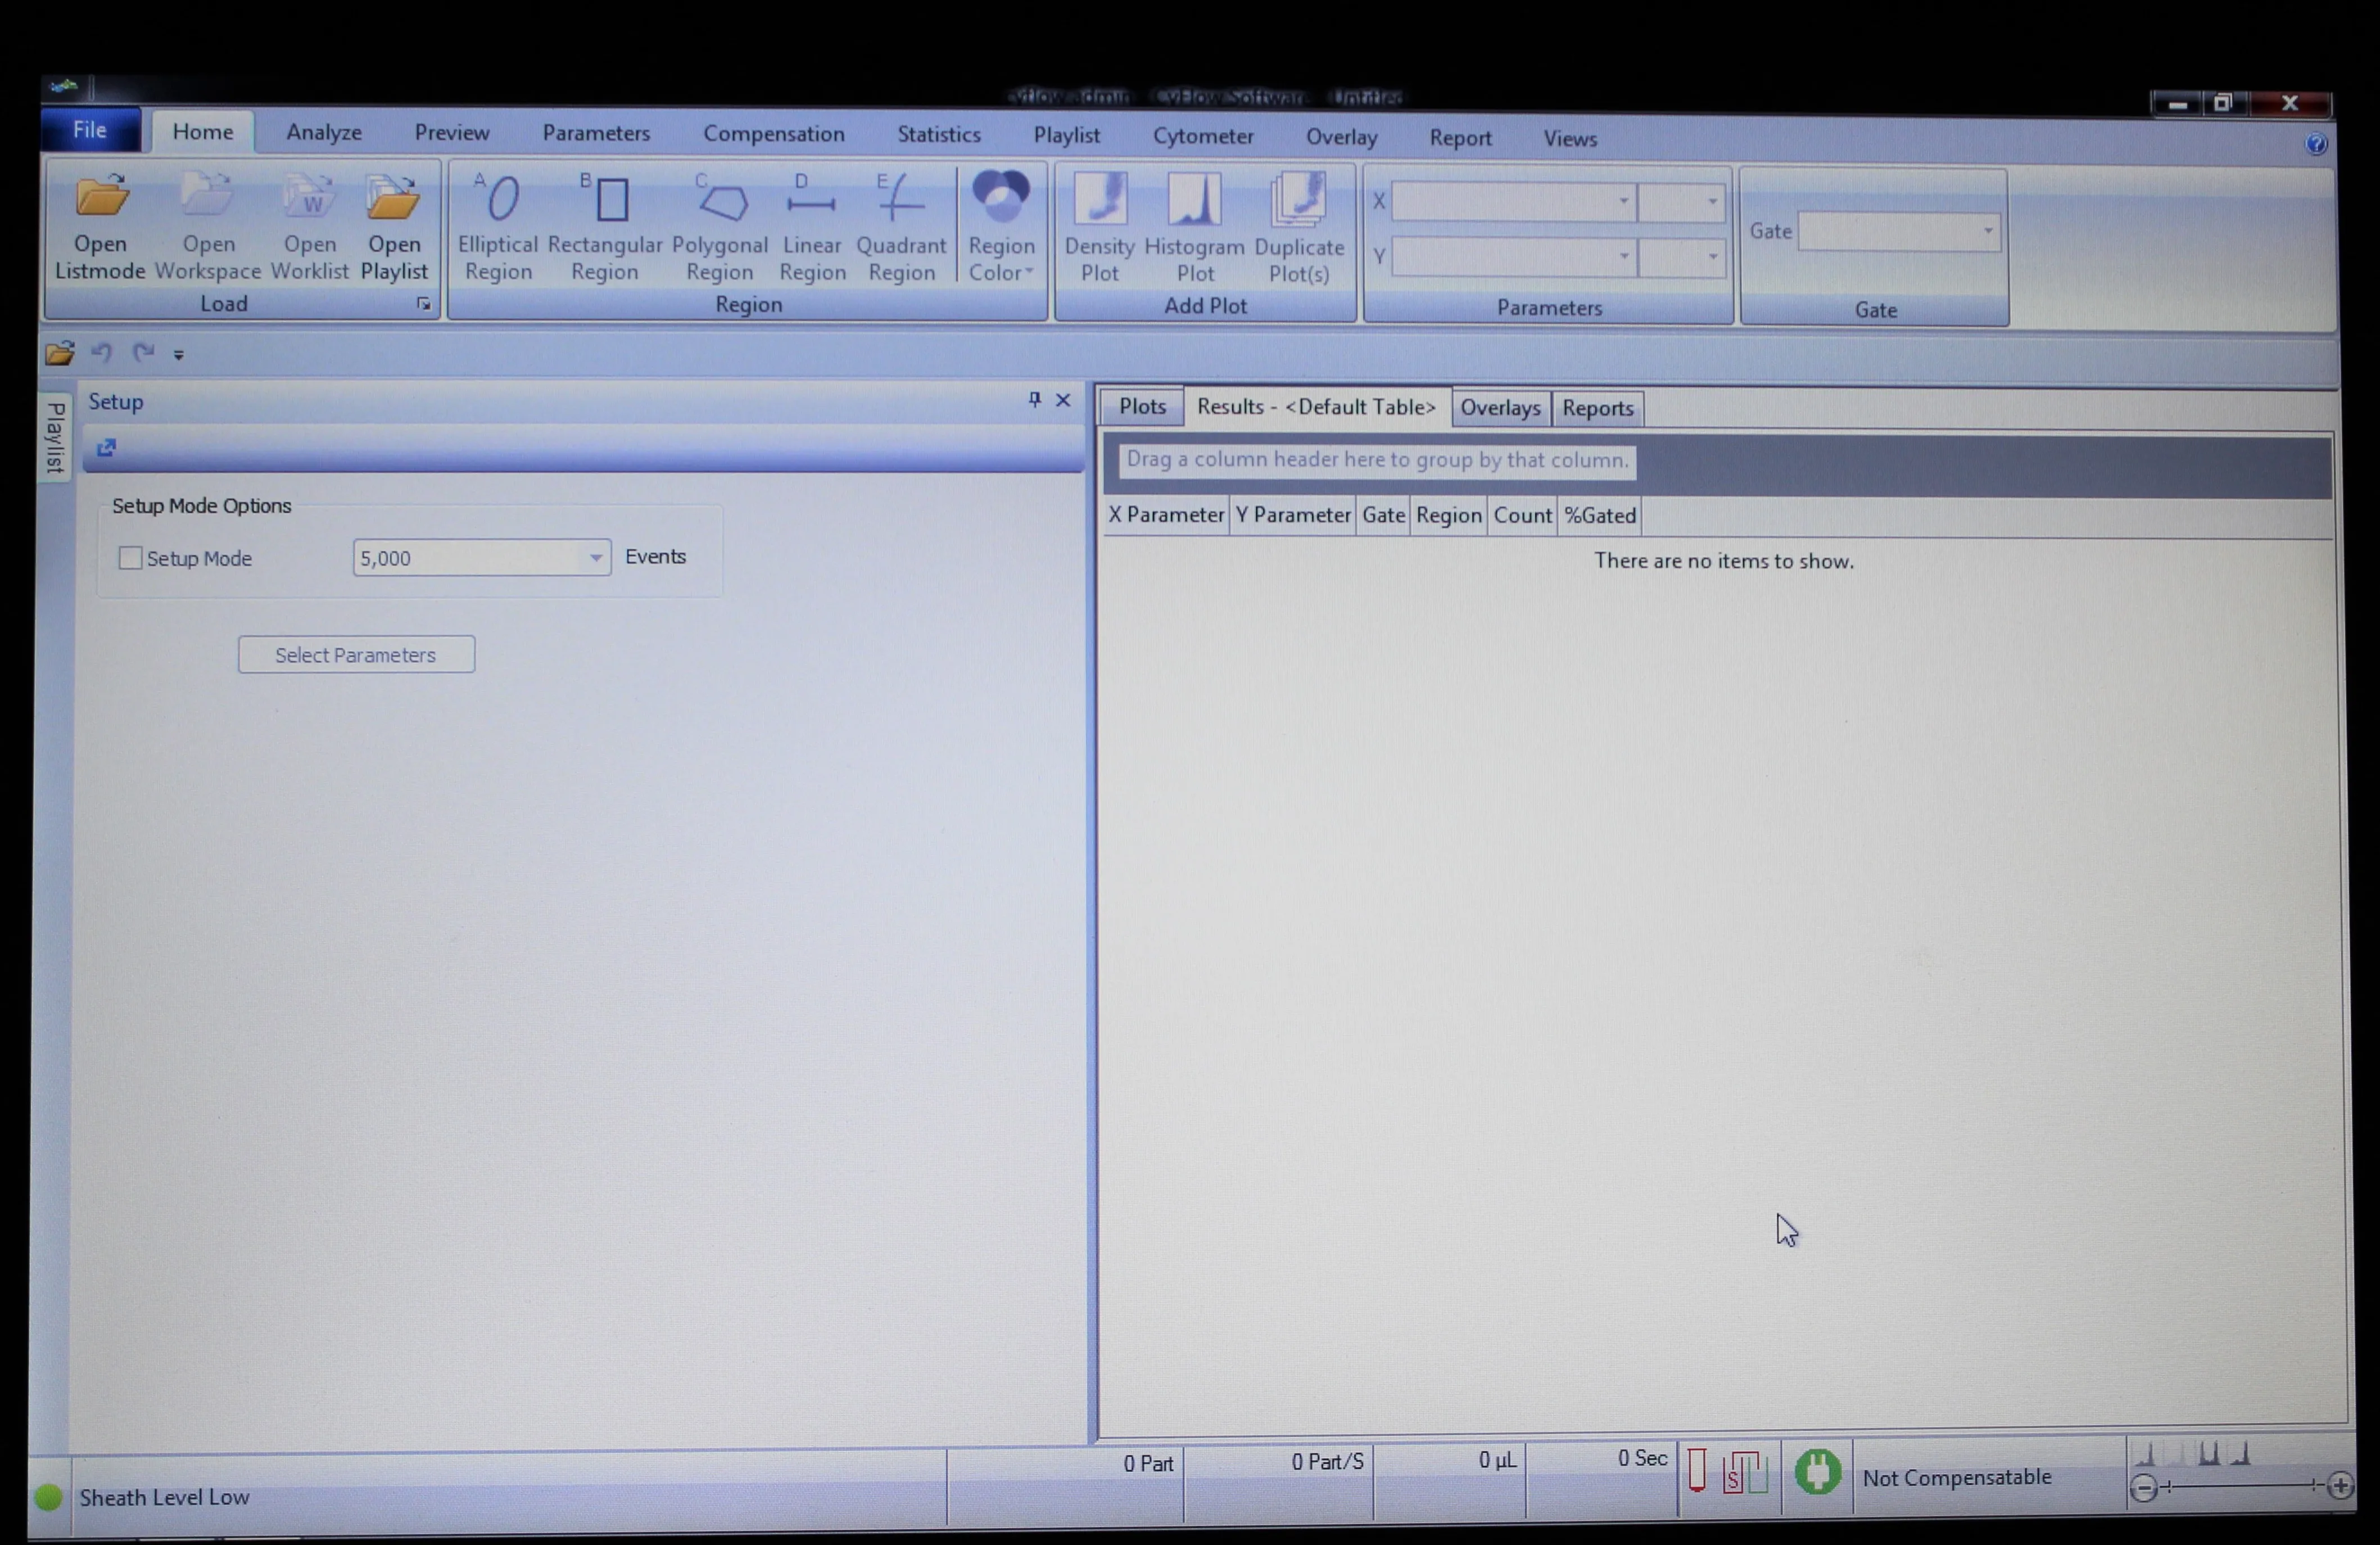Switch to the Compensation ribbon tab
The width and height of the screenshot is (2380, 1545).
pyautogui.click(x=774, y=134)
